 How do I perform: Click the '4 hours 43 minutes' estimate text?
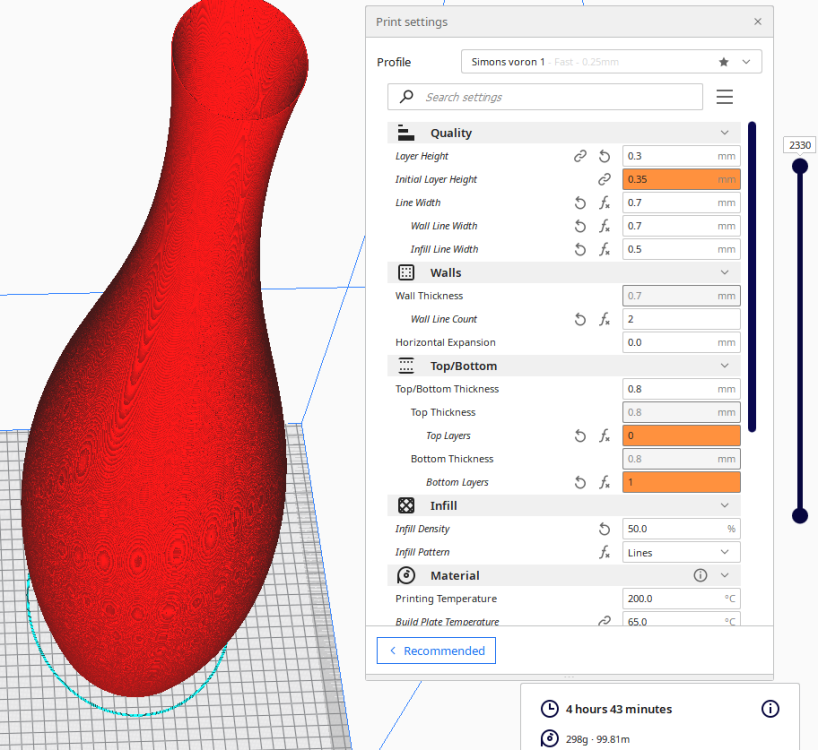(619, 709)
